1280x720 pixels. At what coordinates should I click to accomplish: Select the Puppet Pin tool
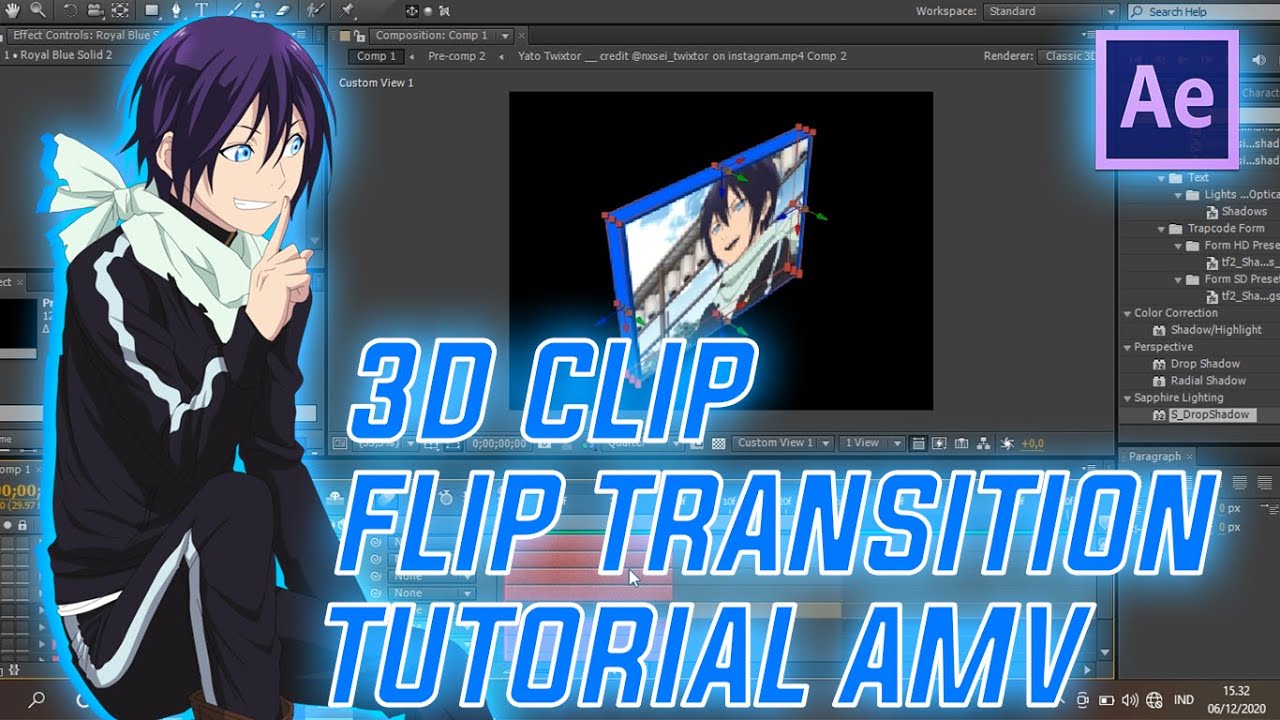pyautogui.click(x=347, y=10)
